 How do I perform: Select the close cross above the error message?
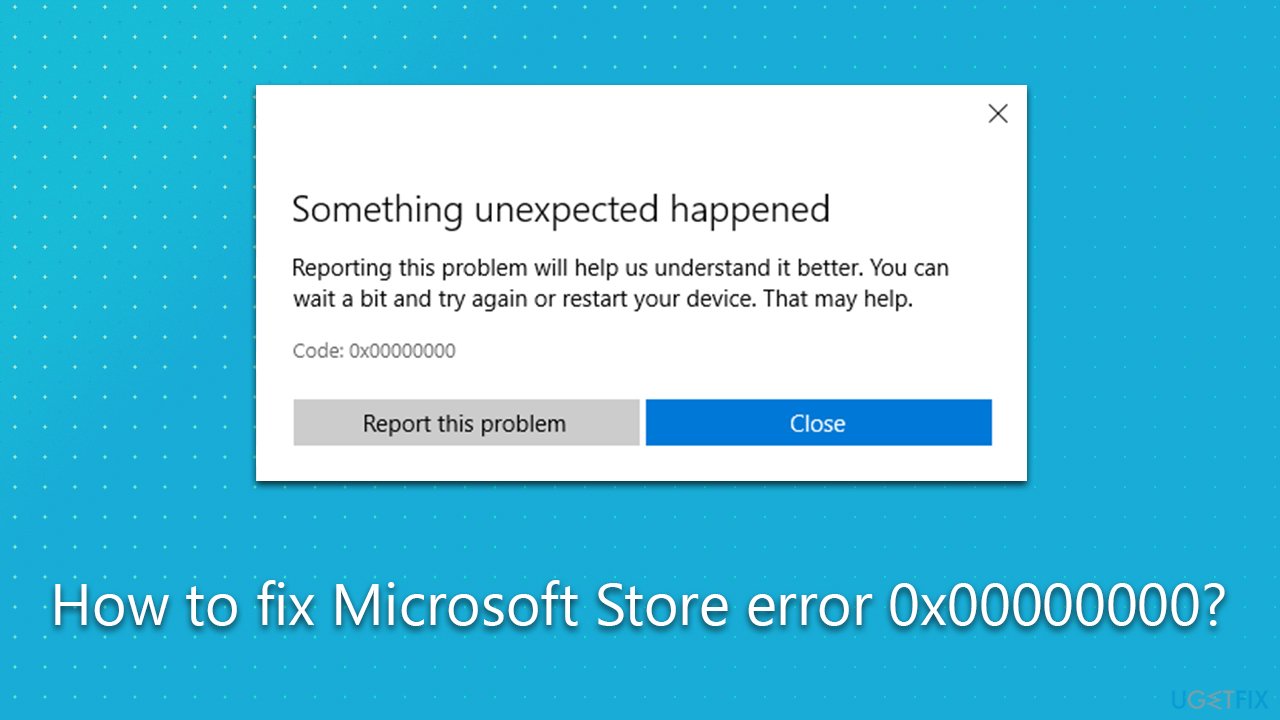[997, 113]
